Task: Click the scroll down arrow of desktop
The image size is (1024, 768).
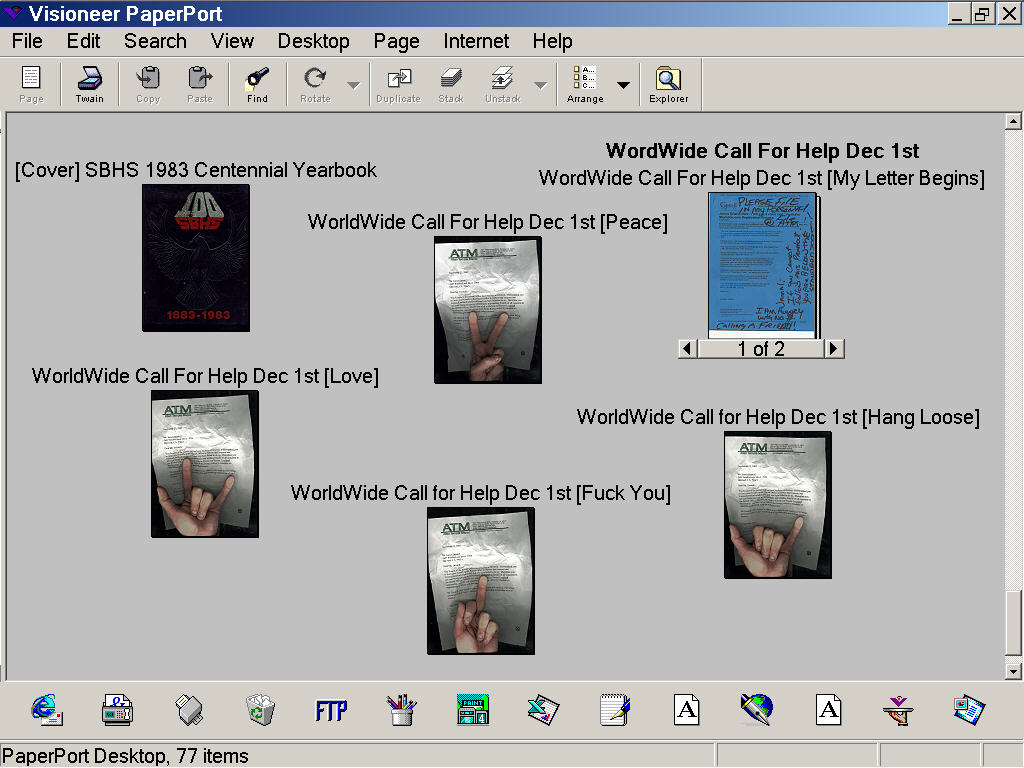Action: 1013,671
